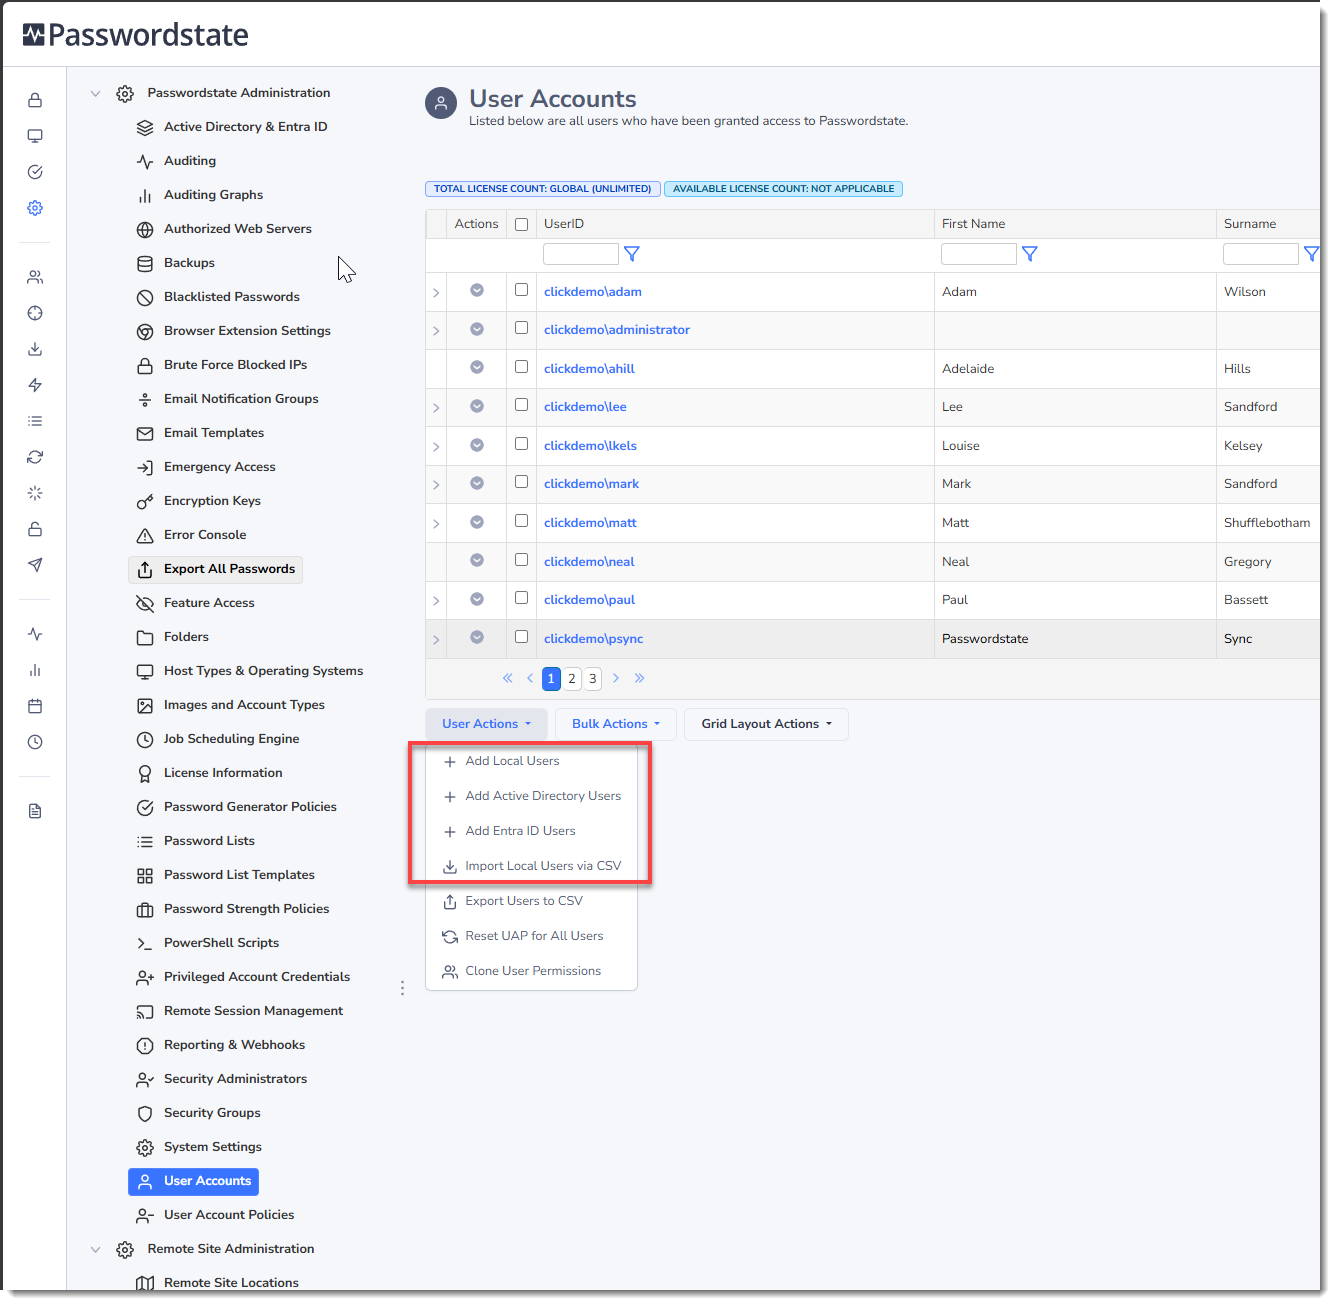The image size is (1335, 1305).
Task: Jump to the first page of the grid
Action: point(508,678)
